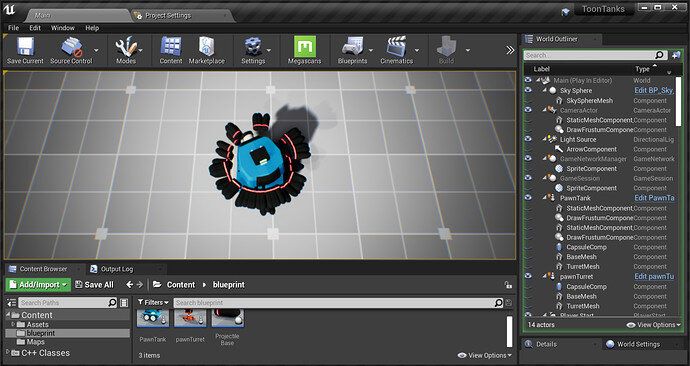Open World Outliner View Options dropdown
This screenshot has height=366, width=690.
tap(653, 325)
